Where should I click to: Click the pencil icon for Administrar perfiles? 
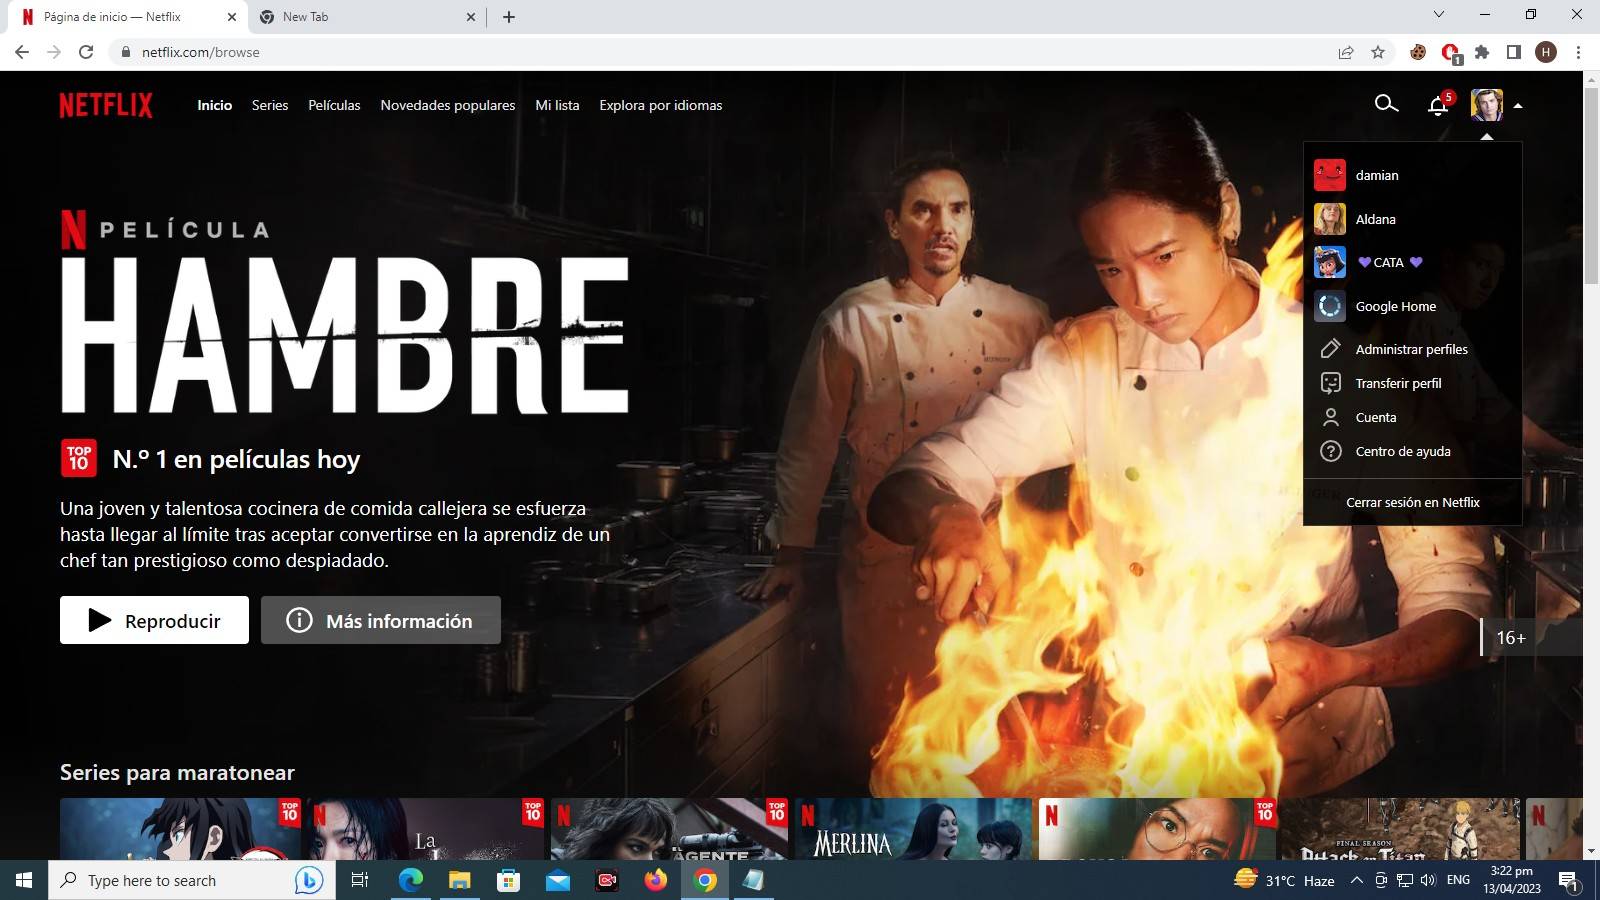1330,349
